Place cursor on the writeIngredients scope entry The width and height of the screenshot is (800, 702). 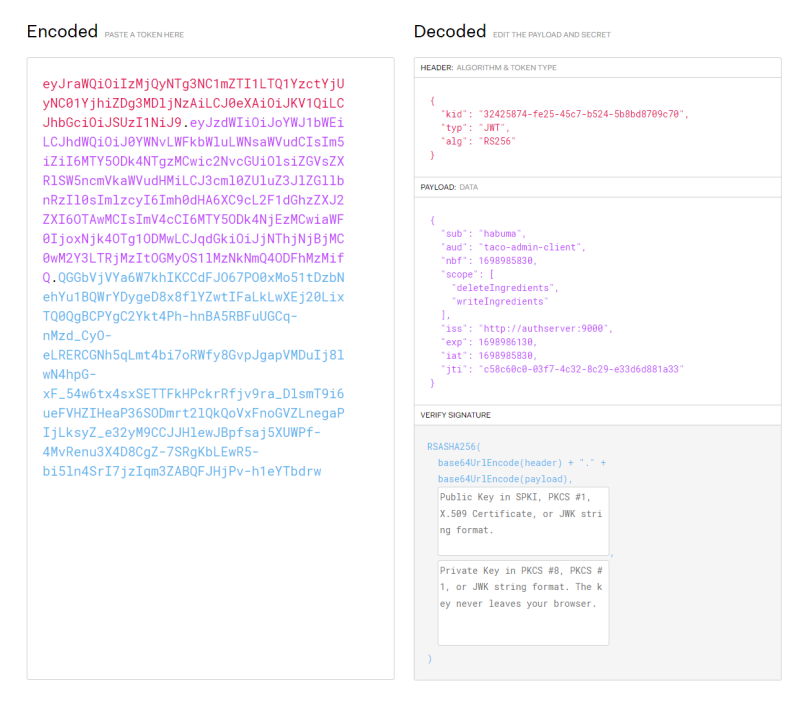(x=501, y=300)
